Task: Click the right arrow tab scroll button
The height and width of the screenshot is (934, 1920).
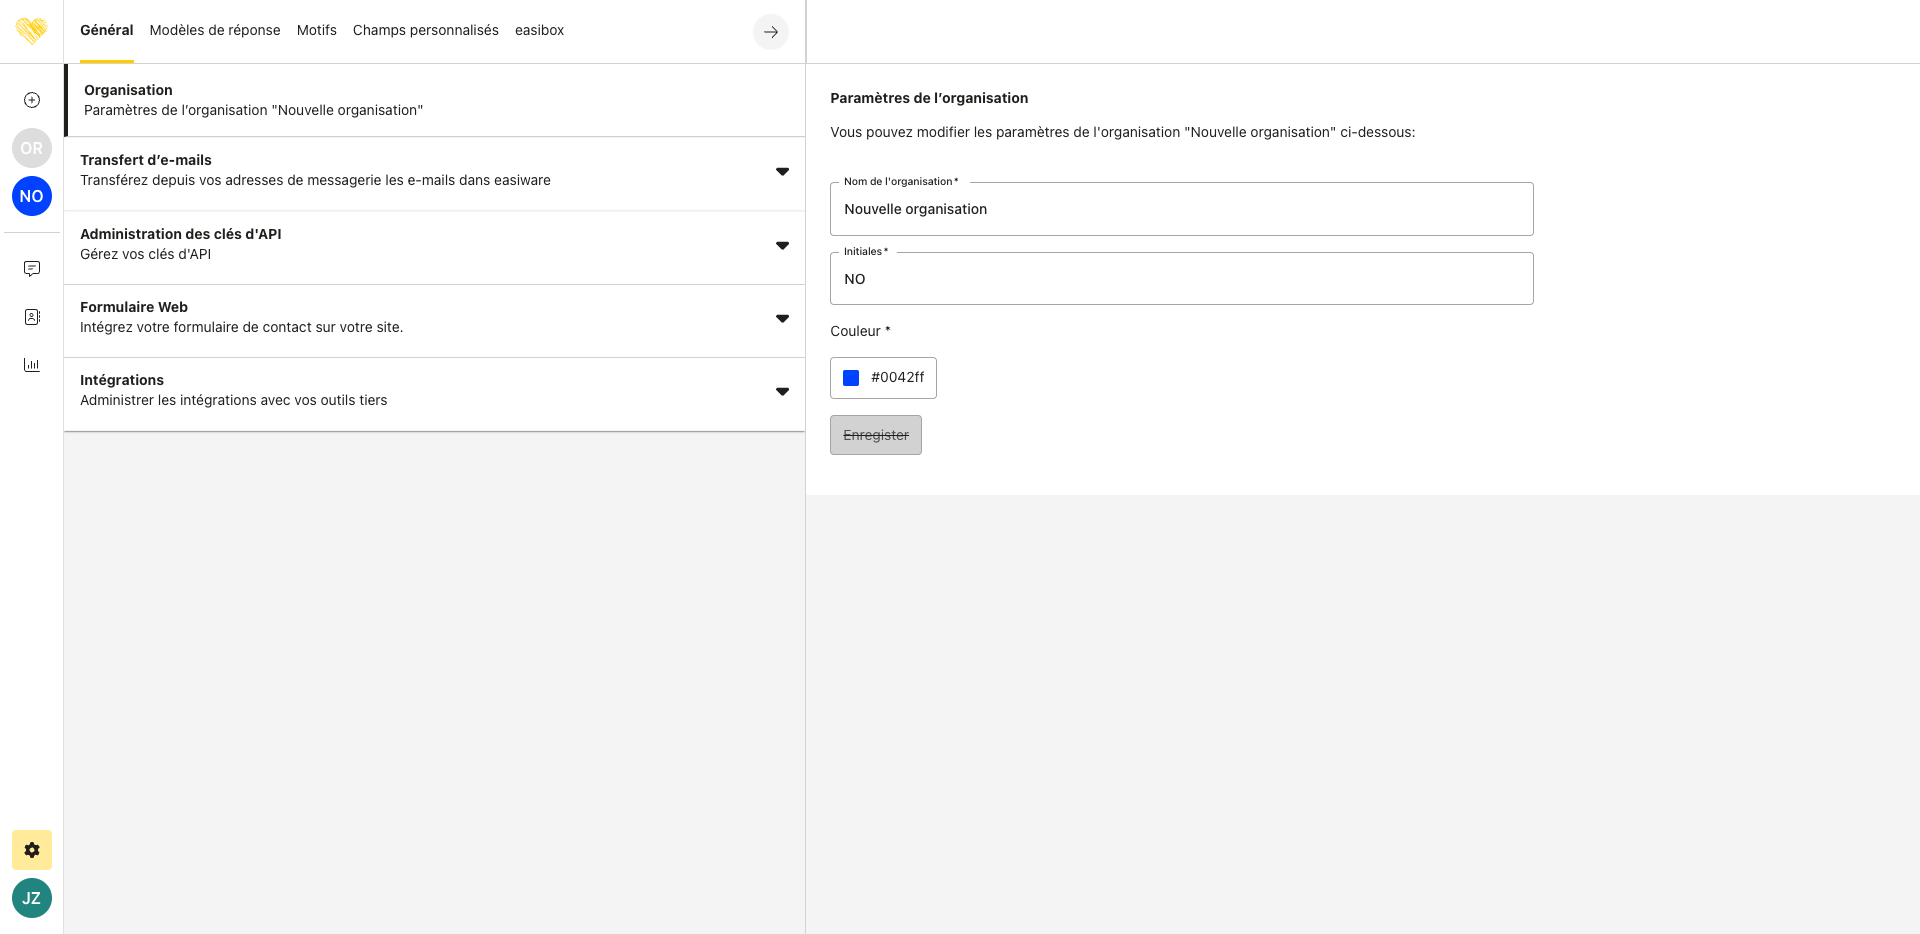Action: pos(770,32)
